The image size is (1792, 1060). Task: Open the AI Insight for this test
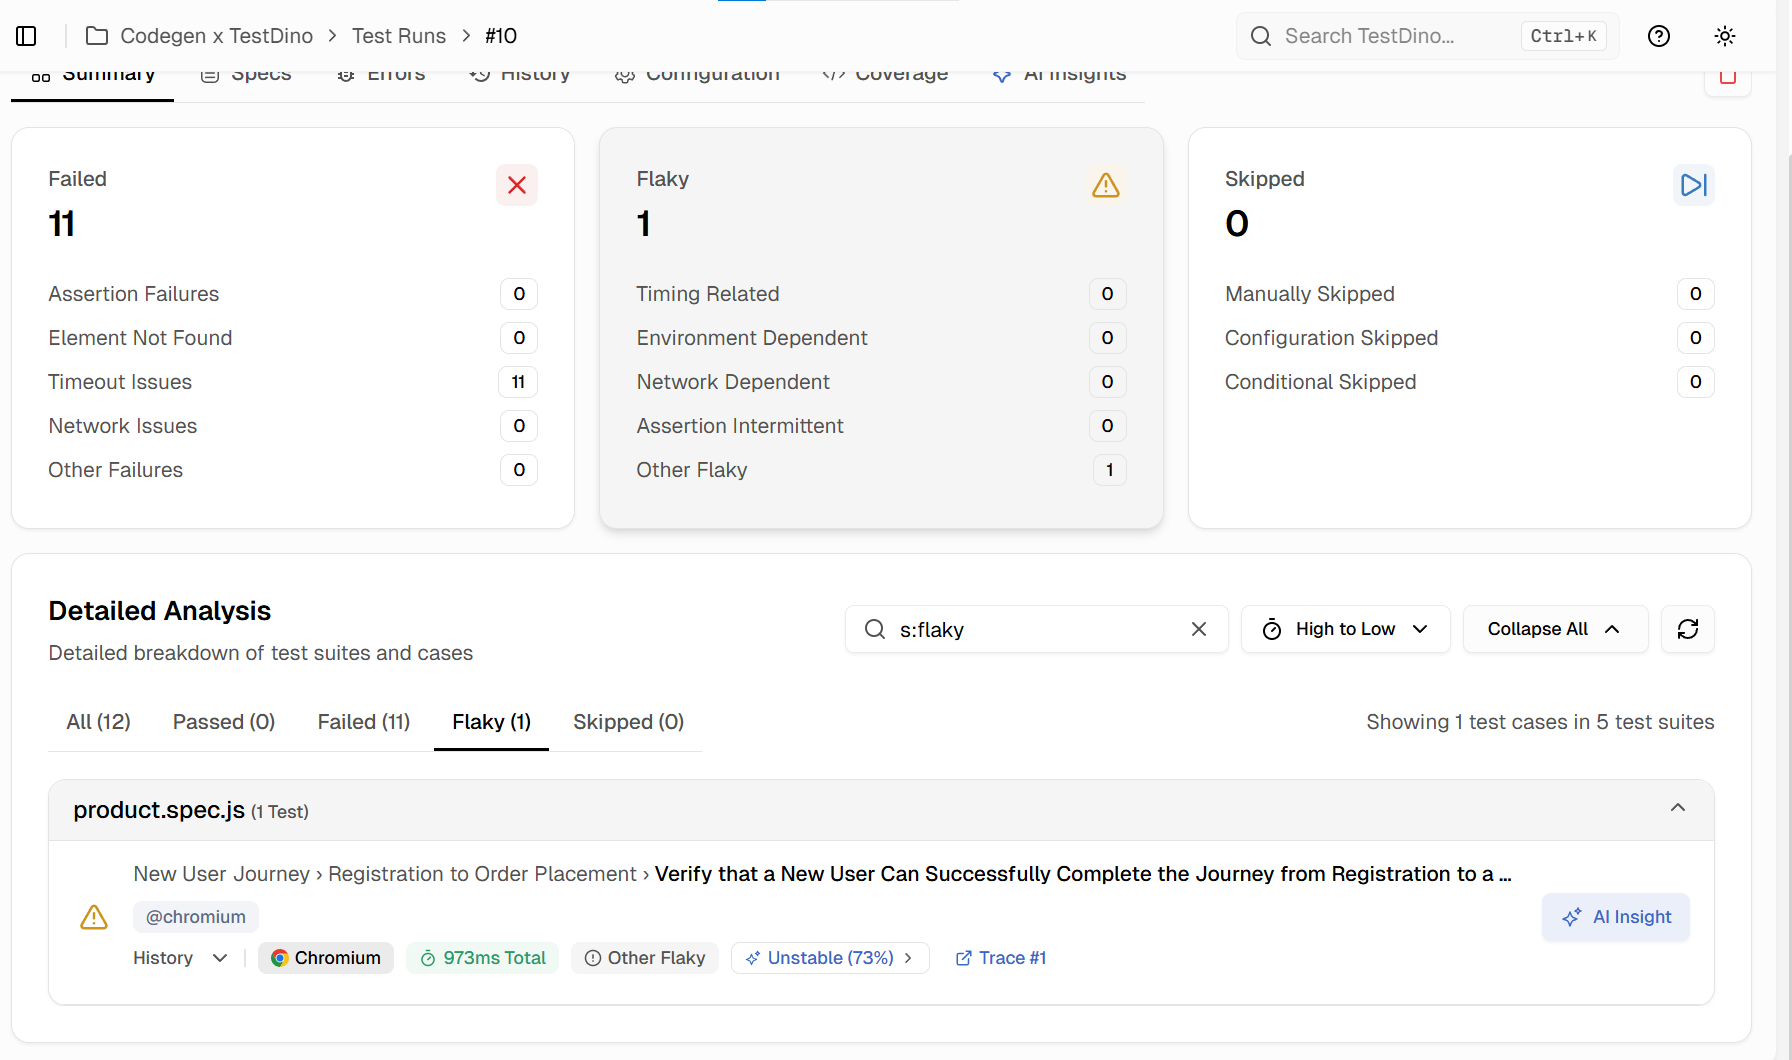[1615, 917]
